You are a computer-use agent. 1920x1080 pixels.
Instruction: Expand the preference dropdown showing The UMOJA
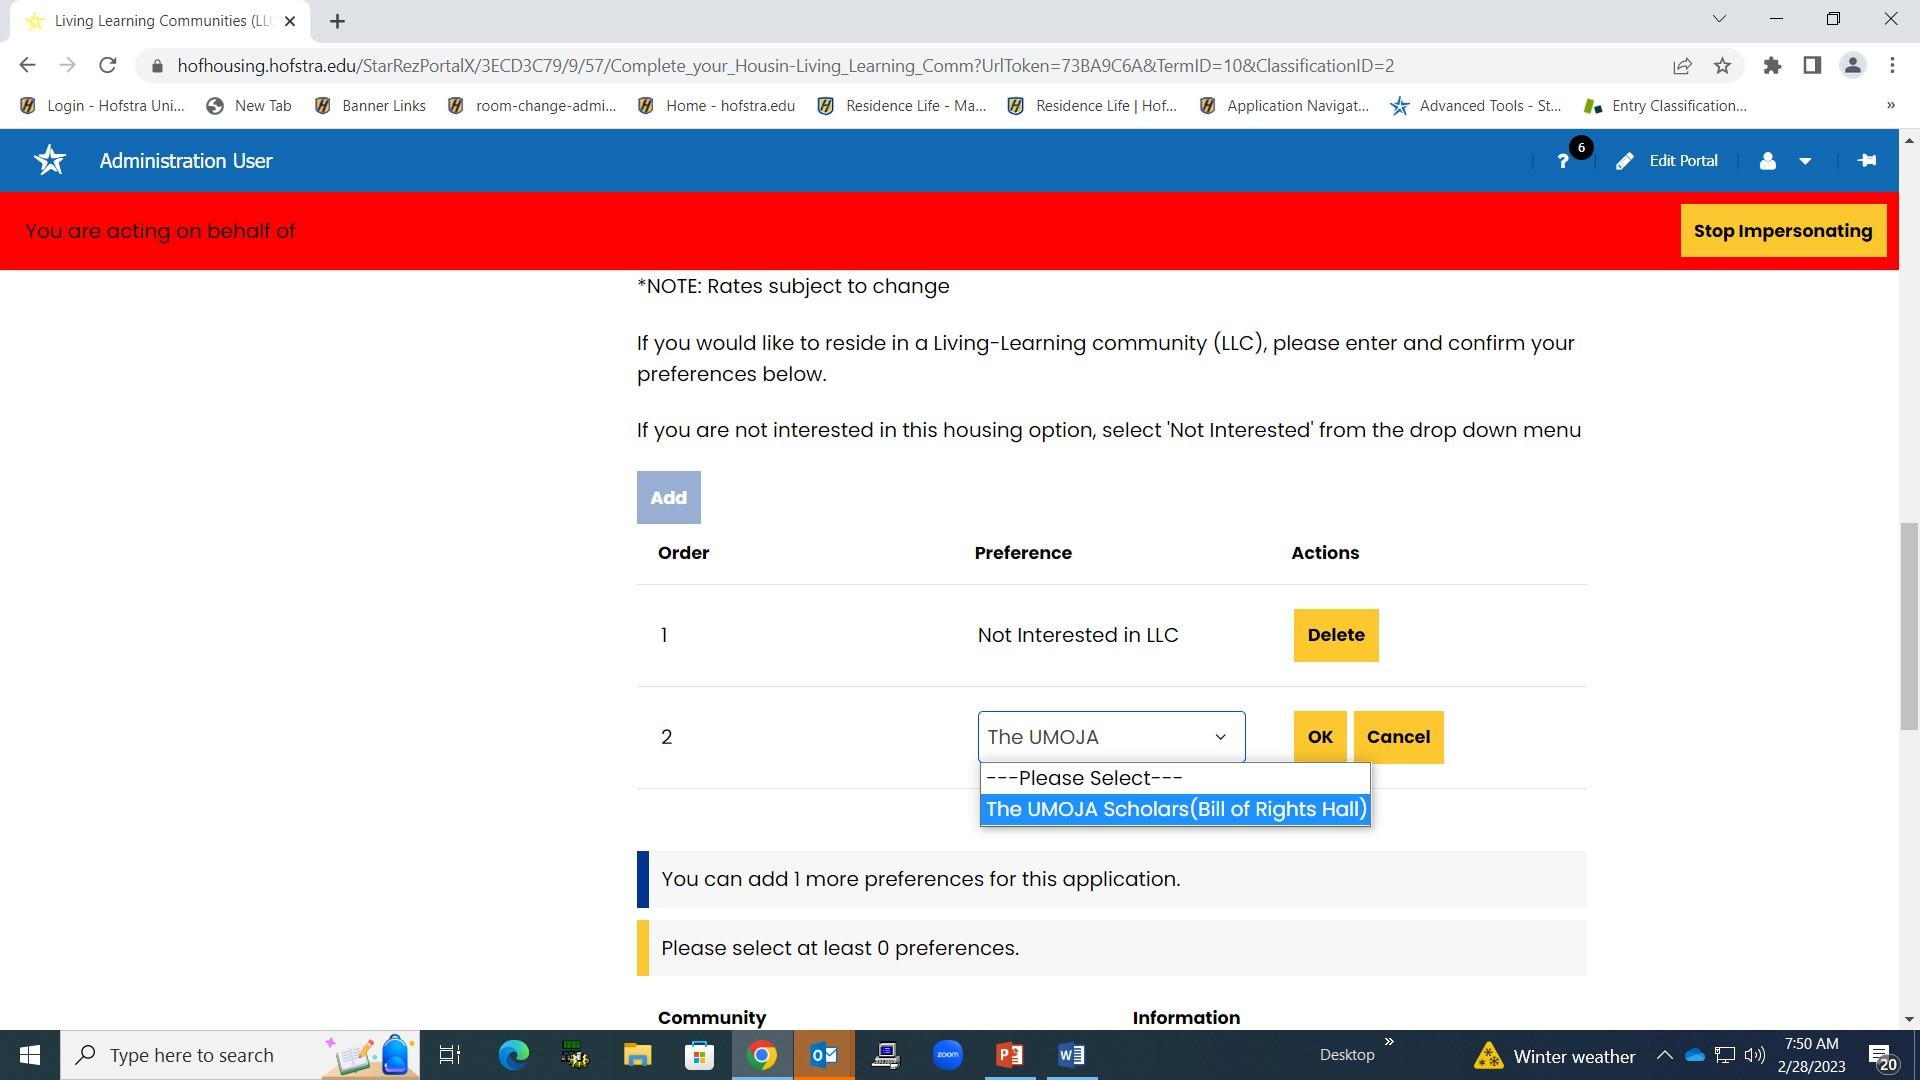[x=1110, y=737]
